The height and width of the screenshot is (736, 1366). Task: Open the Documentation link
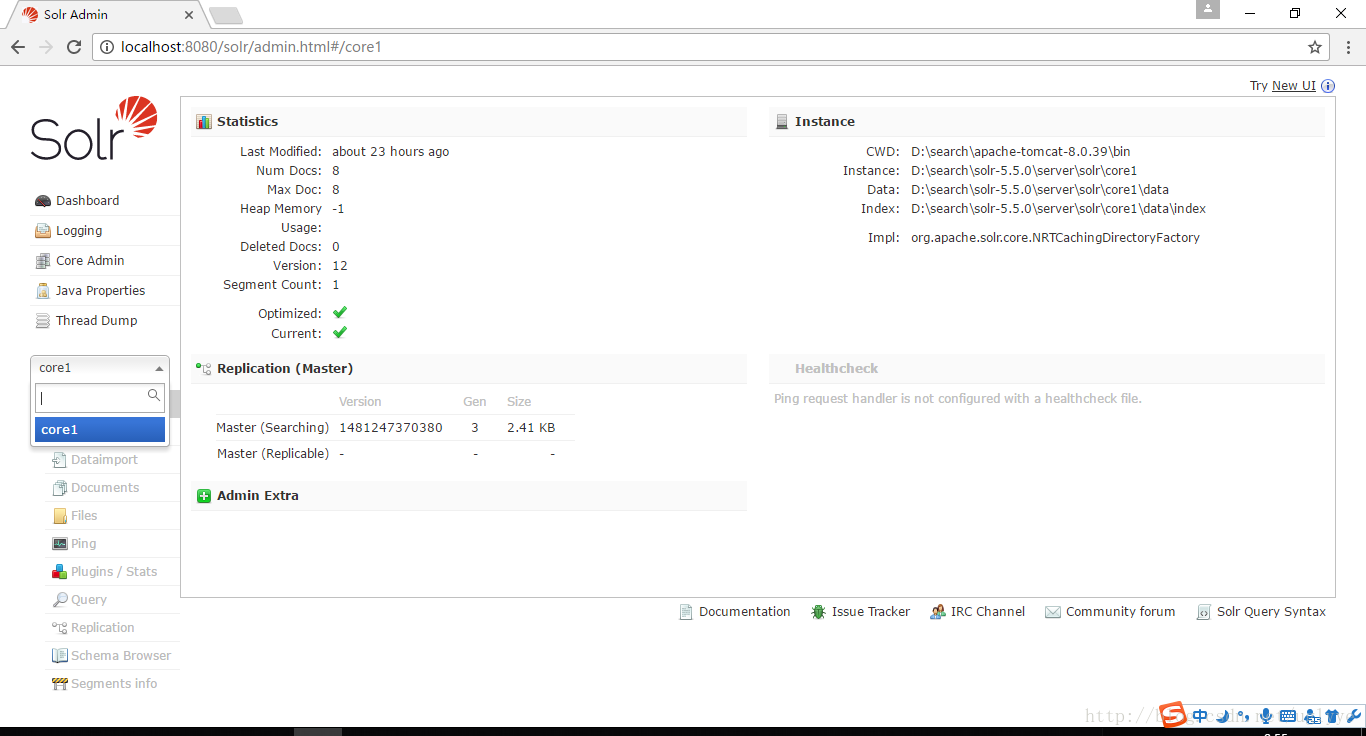pos(735,612)
